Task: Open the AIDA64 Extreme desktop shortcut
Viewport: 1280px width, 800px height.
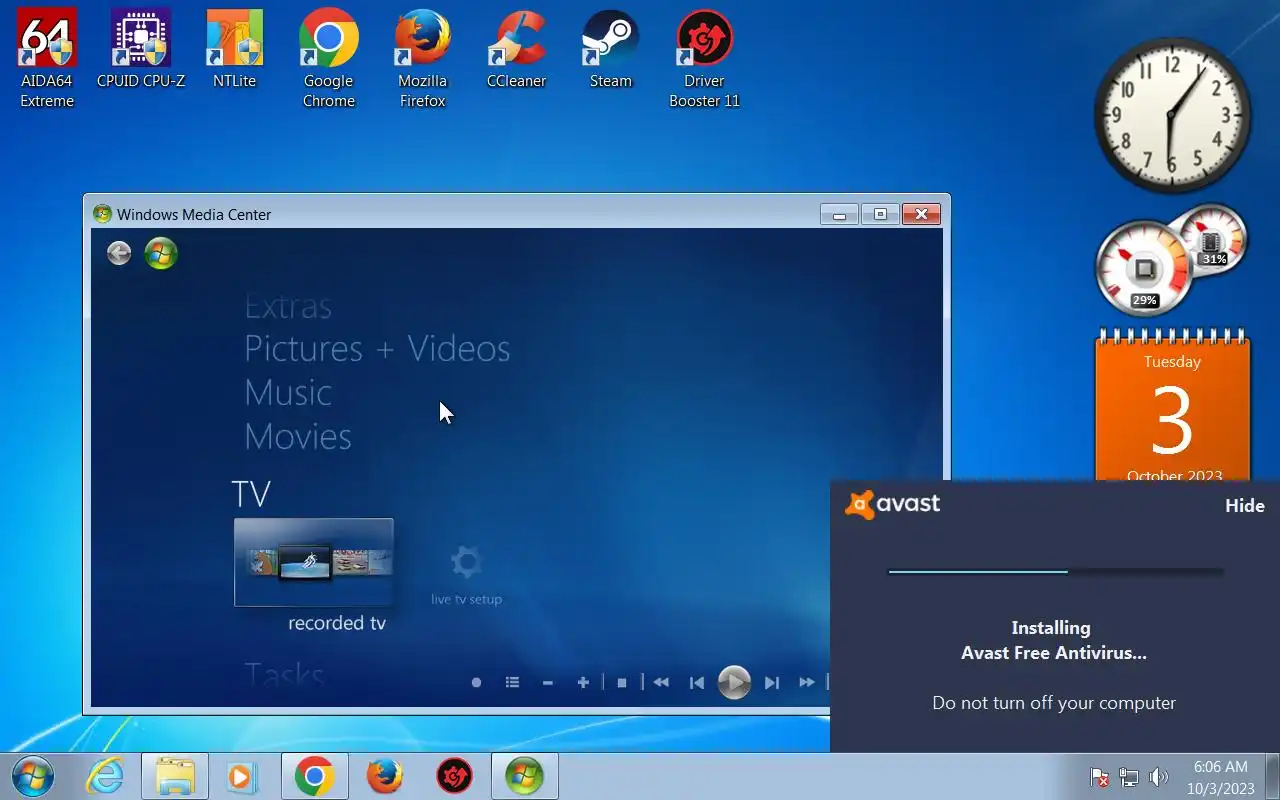Action: (47, 60)
